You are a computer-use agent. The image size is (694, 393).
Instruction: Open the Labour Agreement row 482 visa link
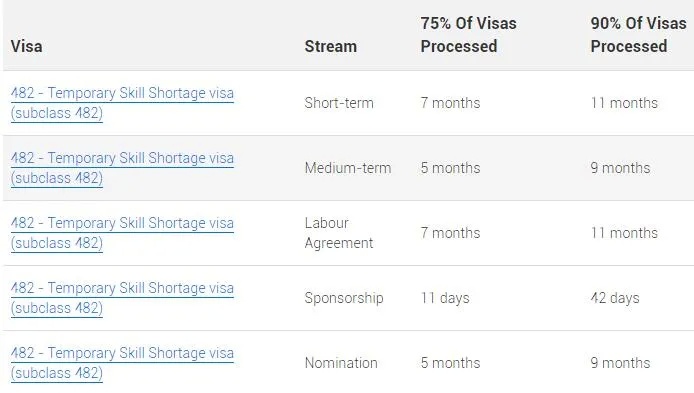[122, 233]
